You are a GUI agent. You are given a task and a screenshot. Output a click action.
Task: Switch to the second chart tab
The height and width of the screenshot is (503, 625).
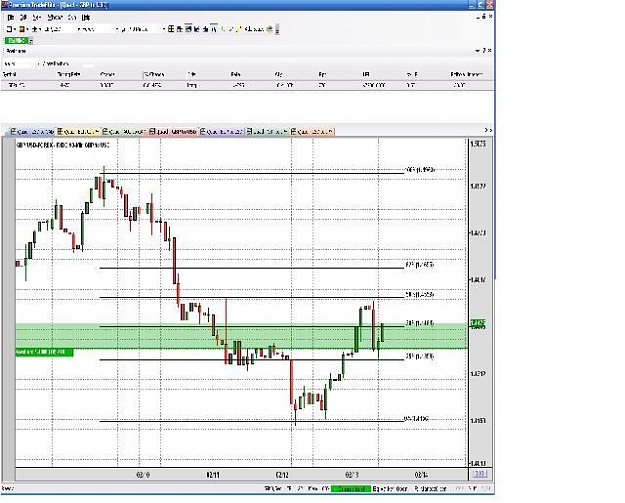(77, 132)
